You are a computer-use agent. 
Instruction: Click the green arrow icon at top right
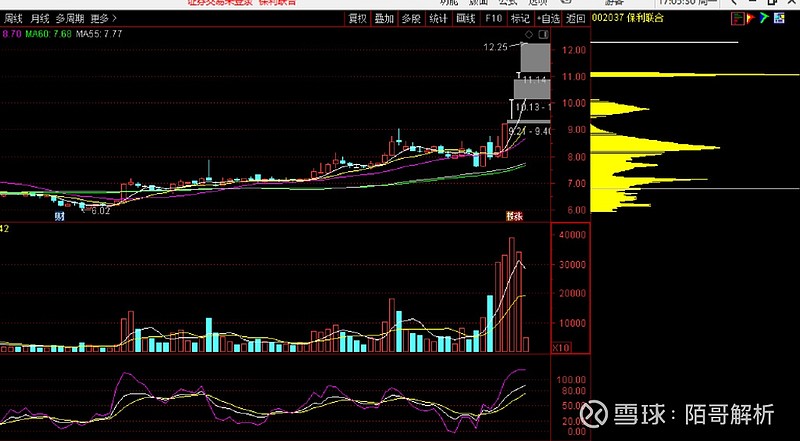tap(761, 18)
